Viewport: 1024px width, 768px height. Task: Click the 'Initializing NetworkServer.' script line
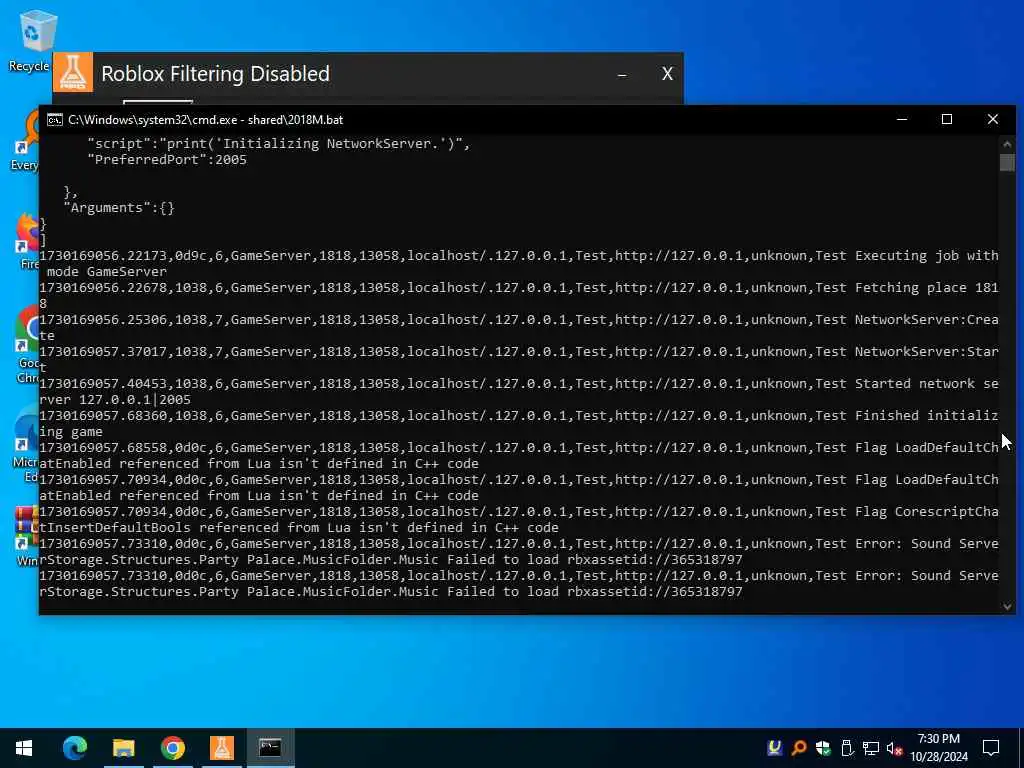pos(279,144)
